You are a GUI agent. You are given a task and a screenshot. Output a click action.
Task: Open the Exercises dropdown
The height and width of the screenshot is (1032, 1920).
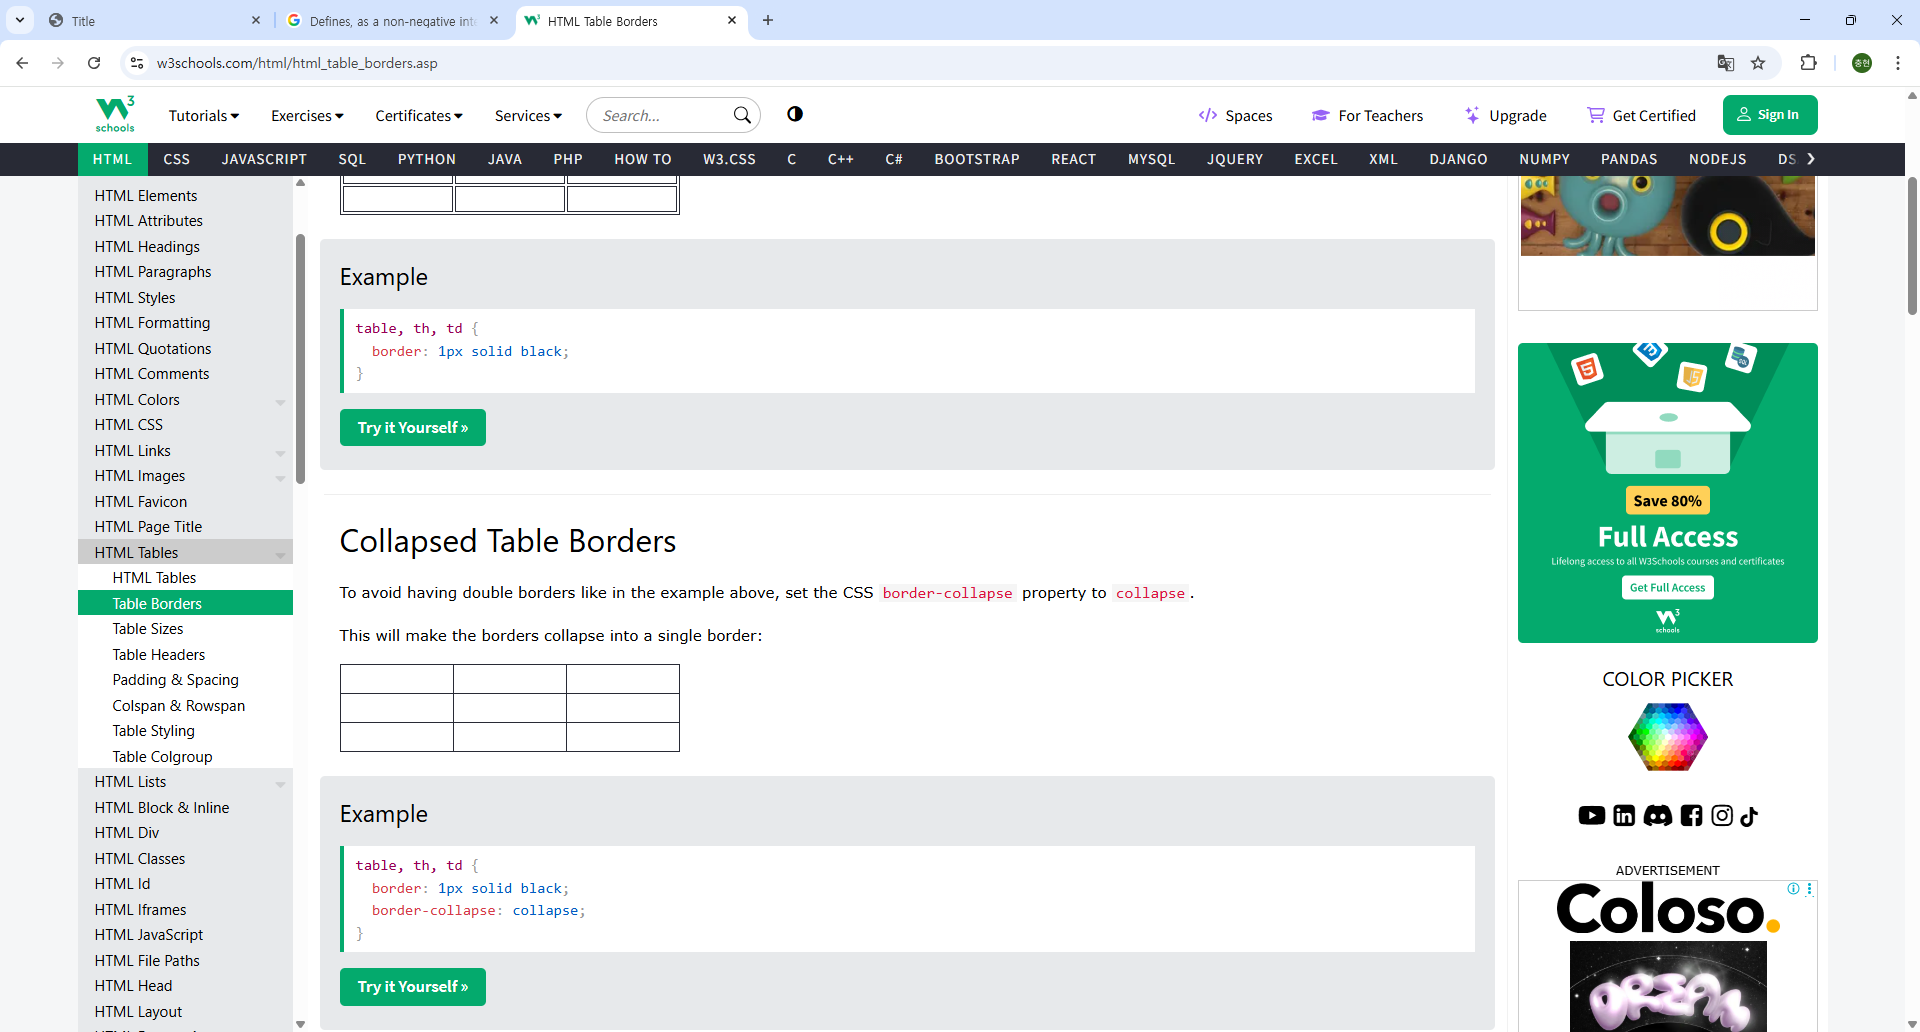(x=307, y=115)
